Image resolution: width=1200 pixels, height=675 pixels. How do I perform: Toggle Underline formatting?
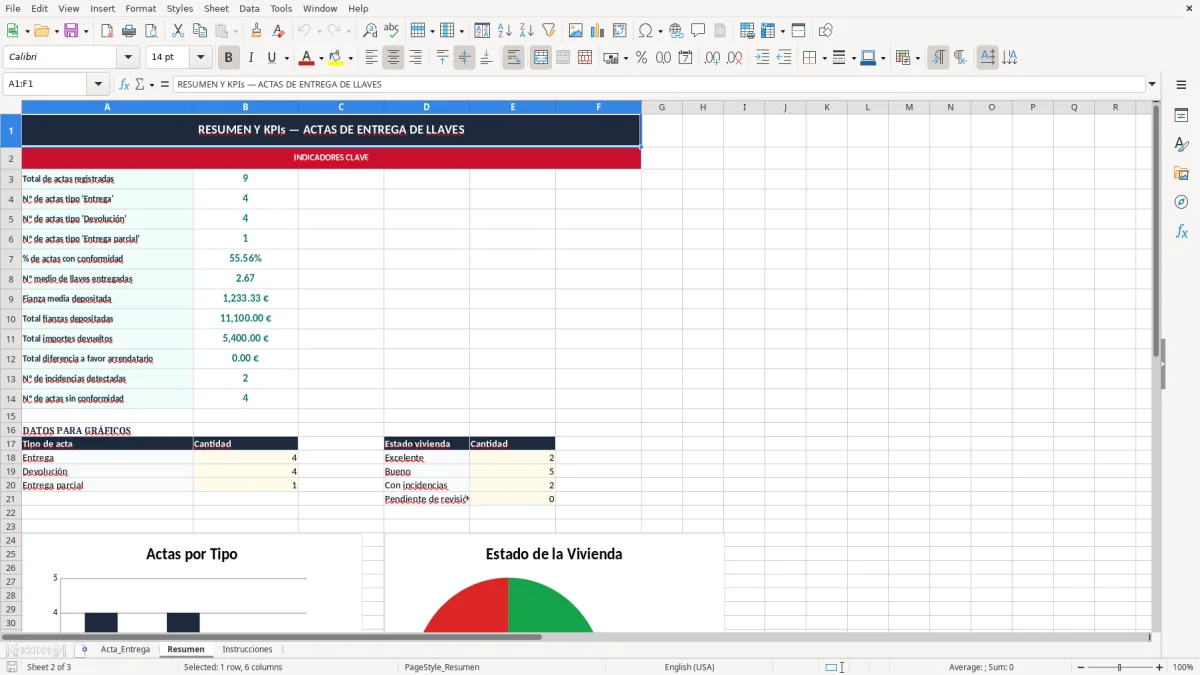point(272,58)
